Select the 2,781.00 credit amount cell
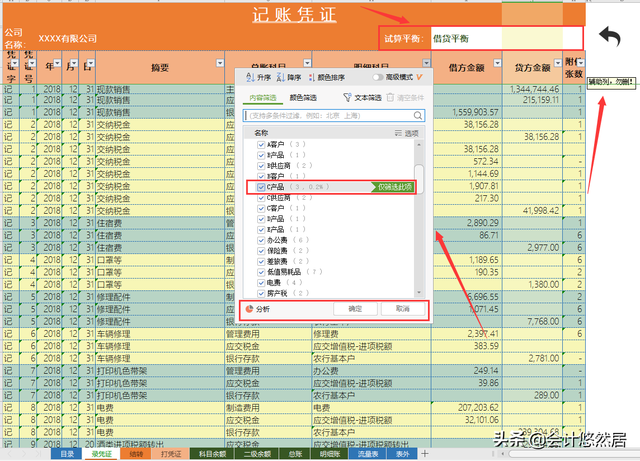640x461 pixels. click(532, 359)
